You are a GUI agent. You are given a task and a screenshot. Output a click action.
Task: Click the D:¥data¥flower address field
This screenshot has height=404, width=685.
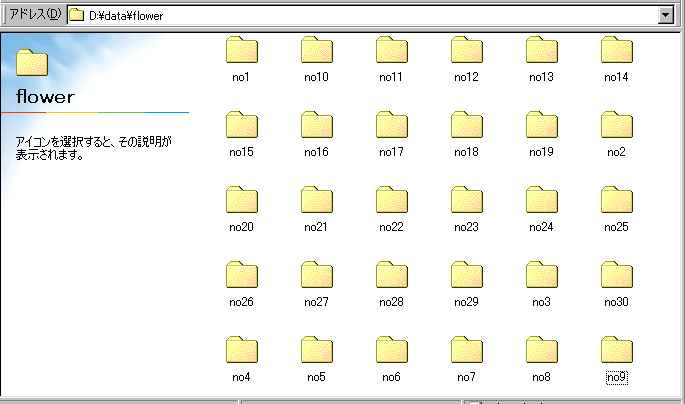pyautogui.click(x=370, y=16)
